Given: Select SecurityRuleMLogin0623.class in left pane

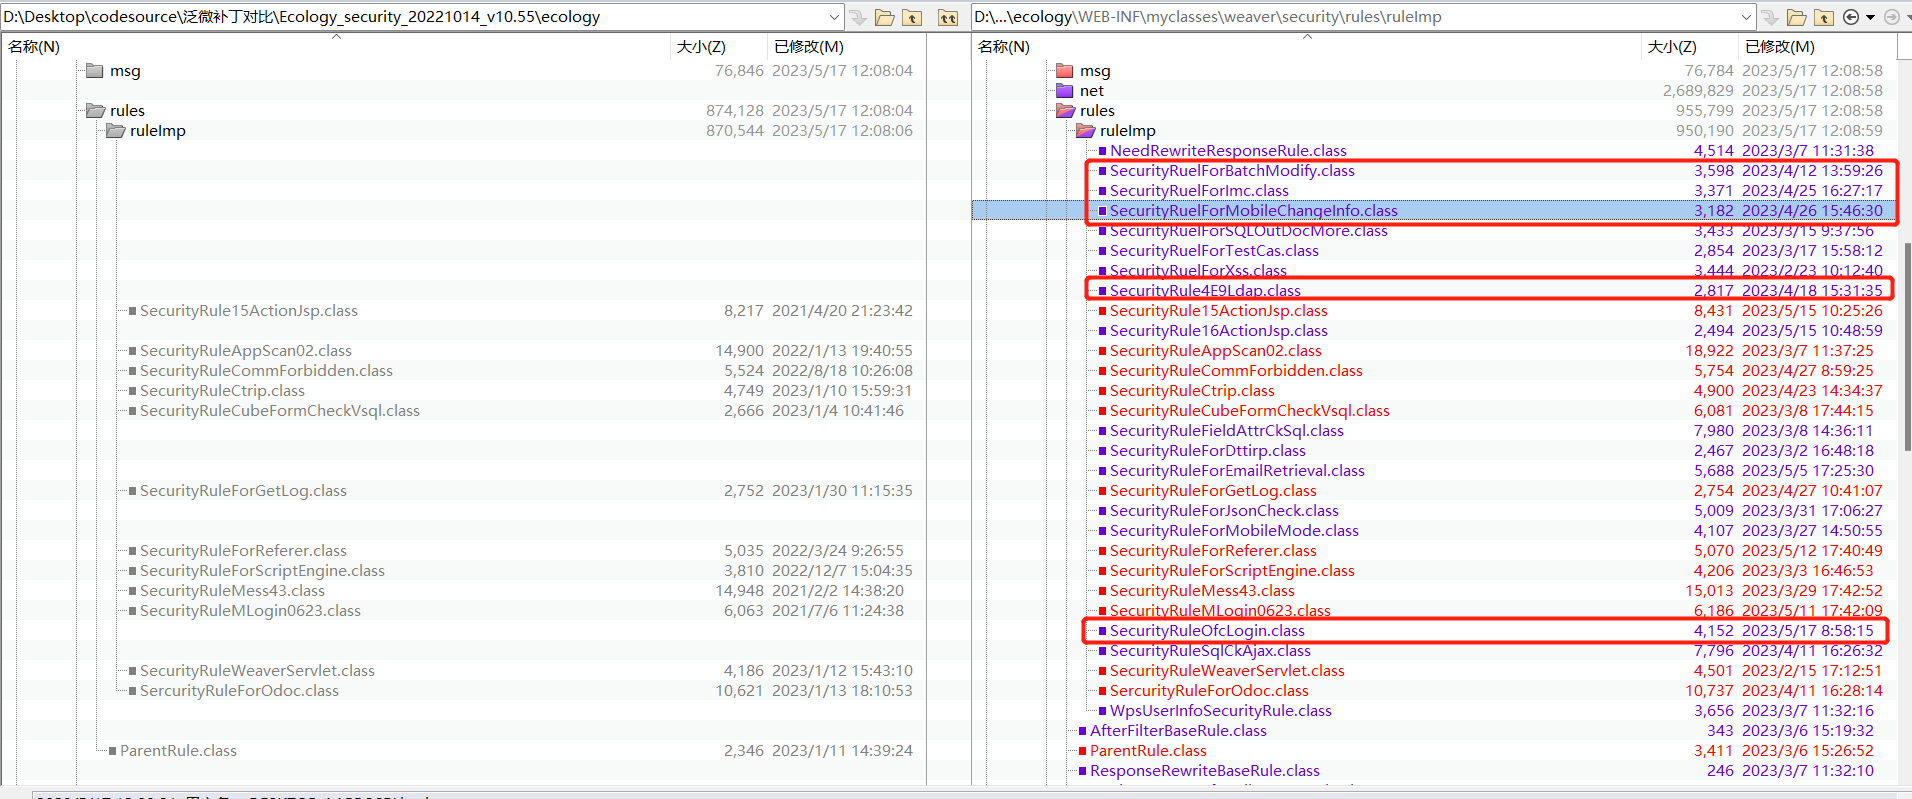Looking at the screenshot, I should (x=250, y=611).
